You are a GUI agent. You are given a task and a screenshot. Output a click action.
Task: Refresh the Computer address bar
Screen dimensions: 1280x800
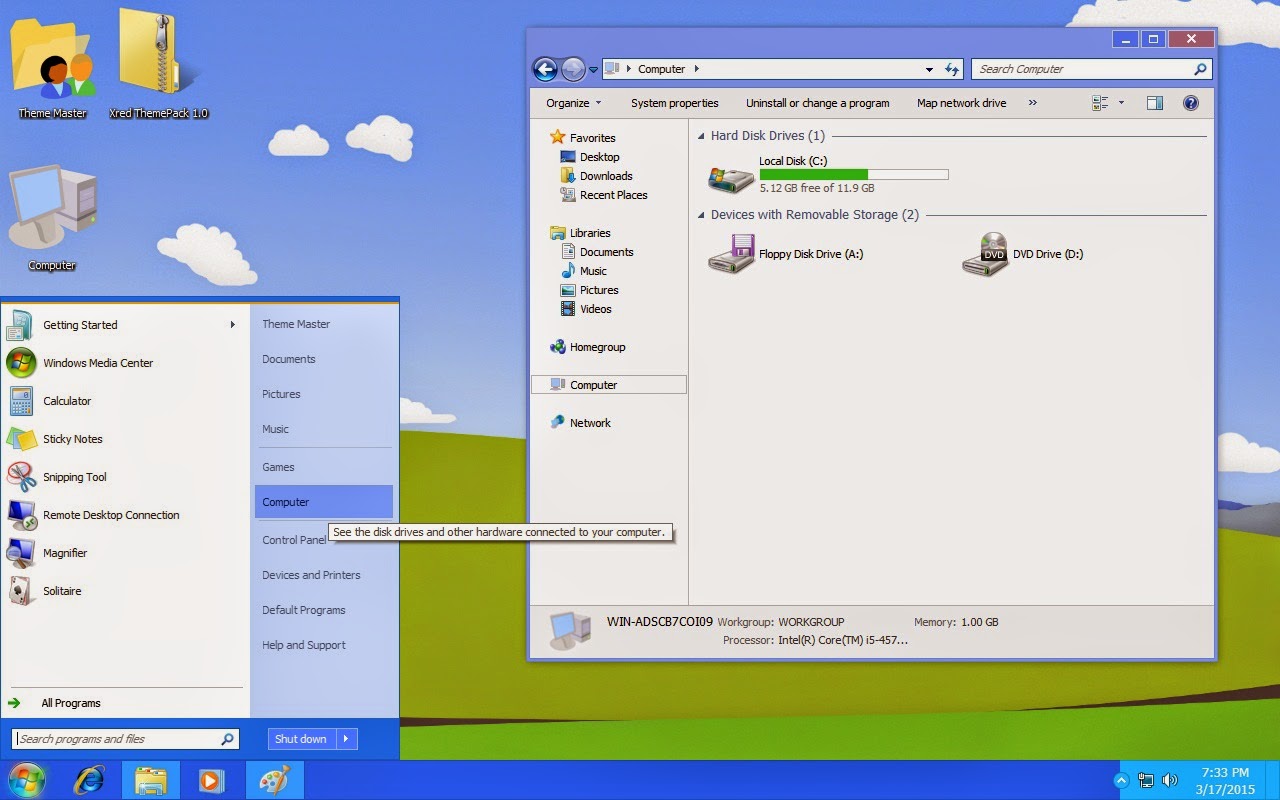[x=952, y=69]
